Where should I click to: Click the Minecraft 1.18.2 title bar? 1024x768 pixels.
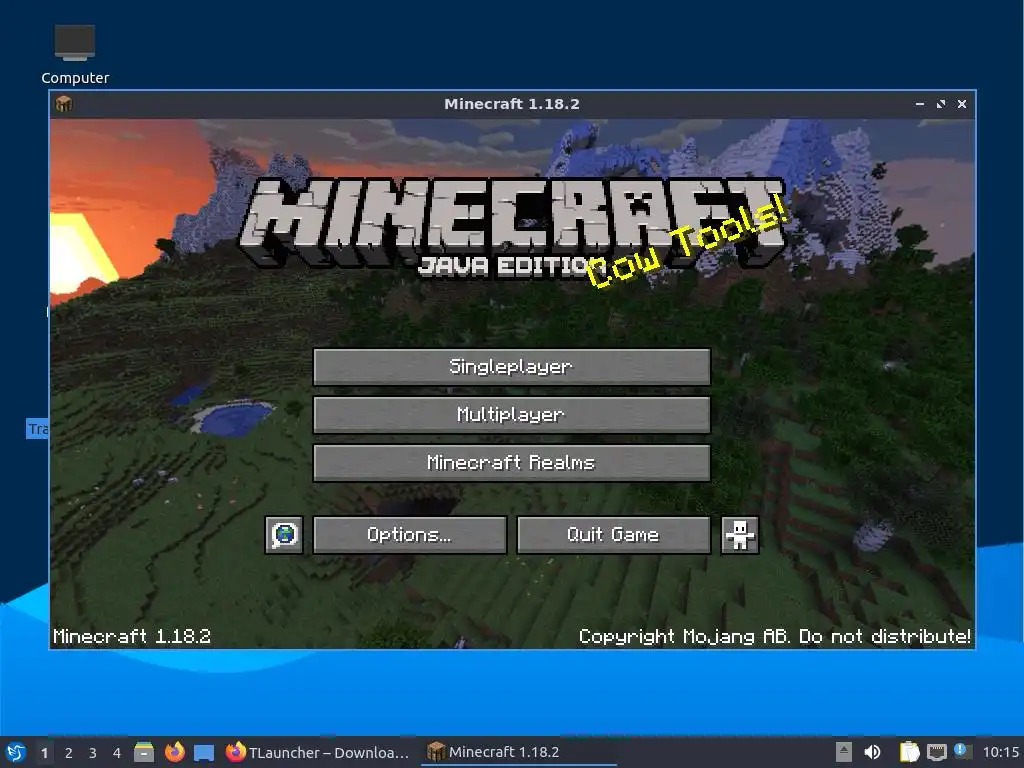tap(511, 104)
